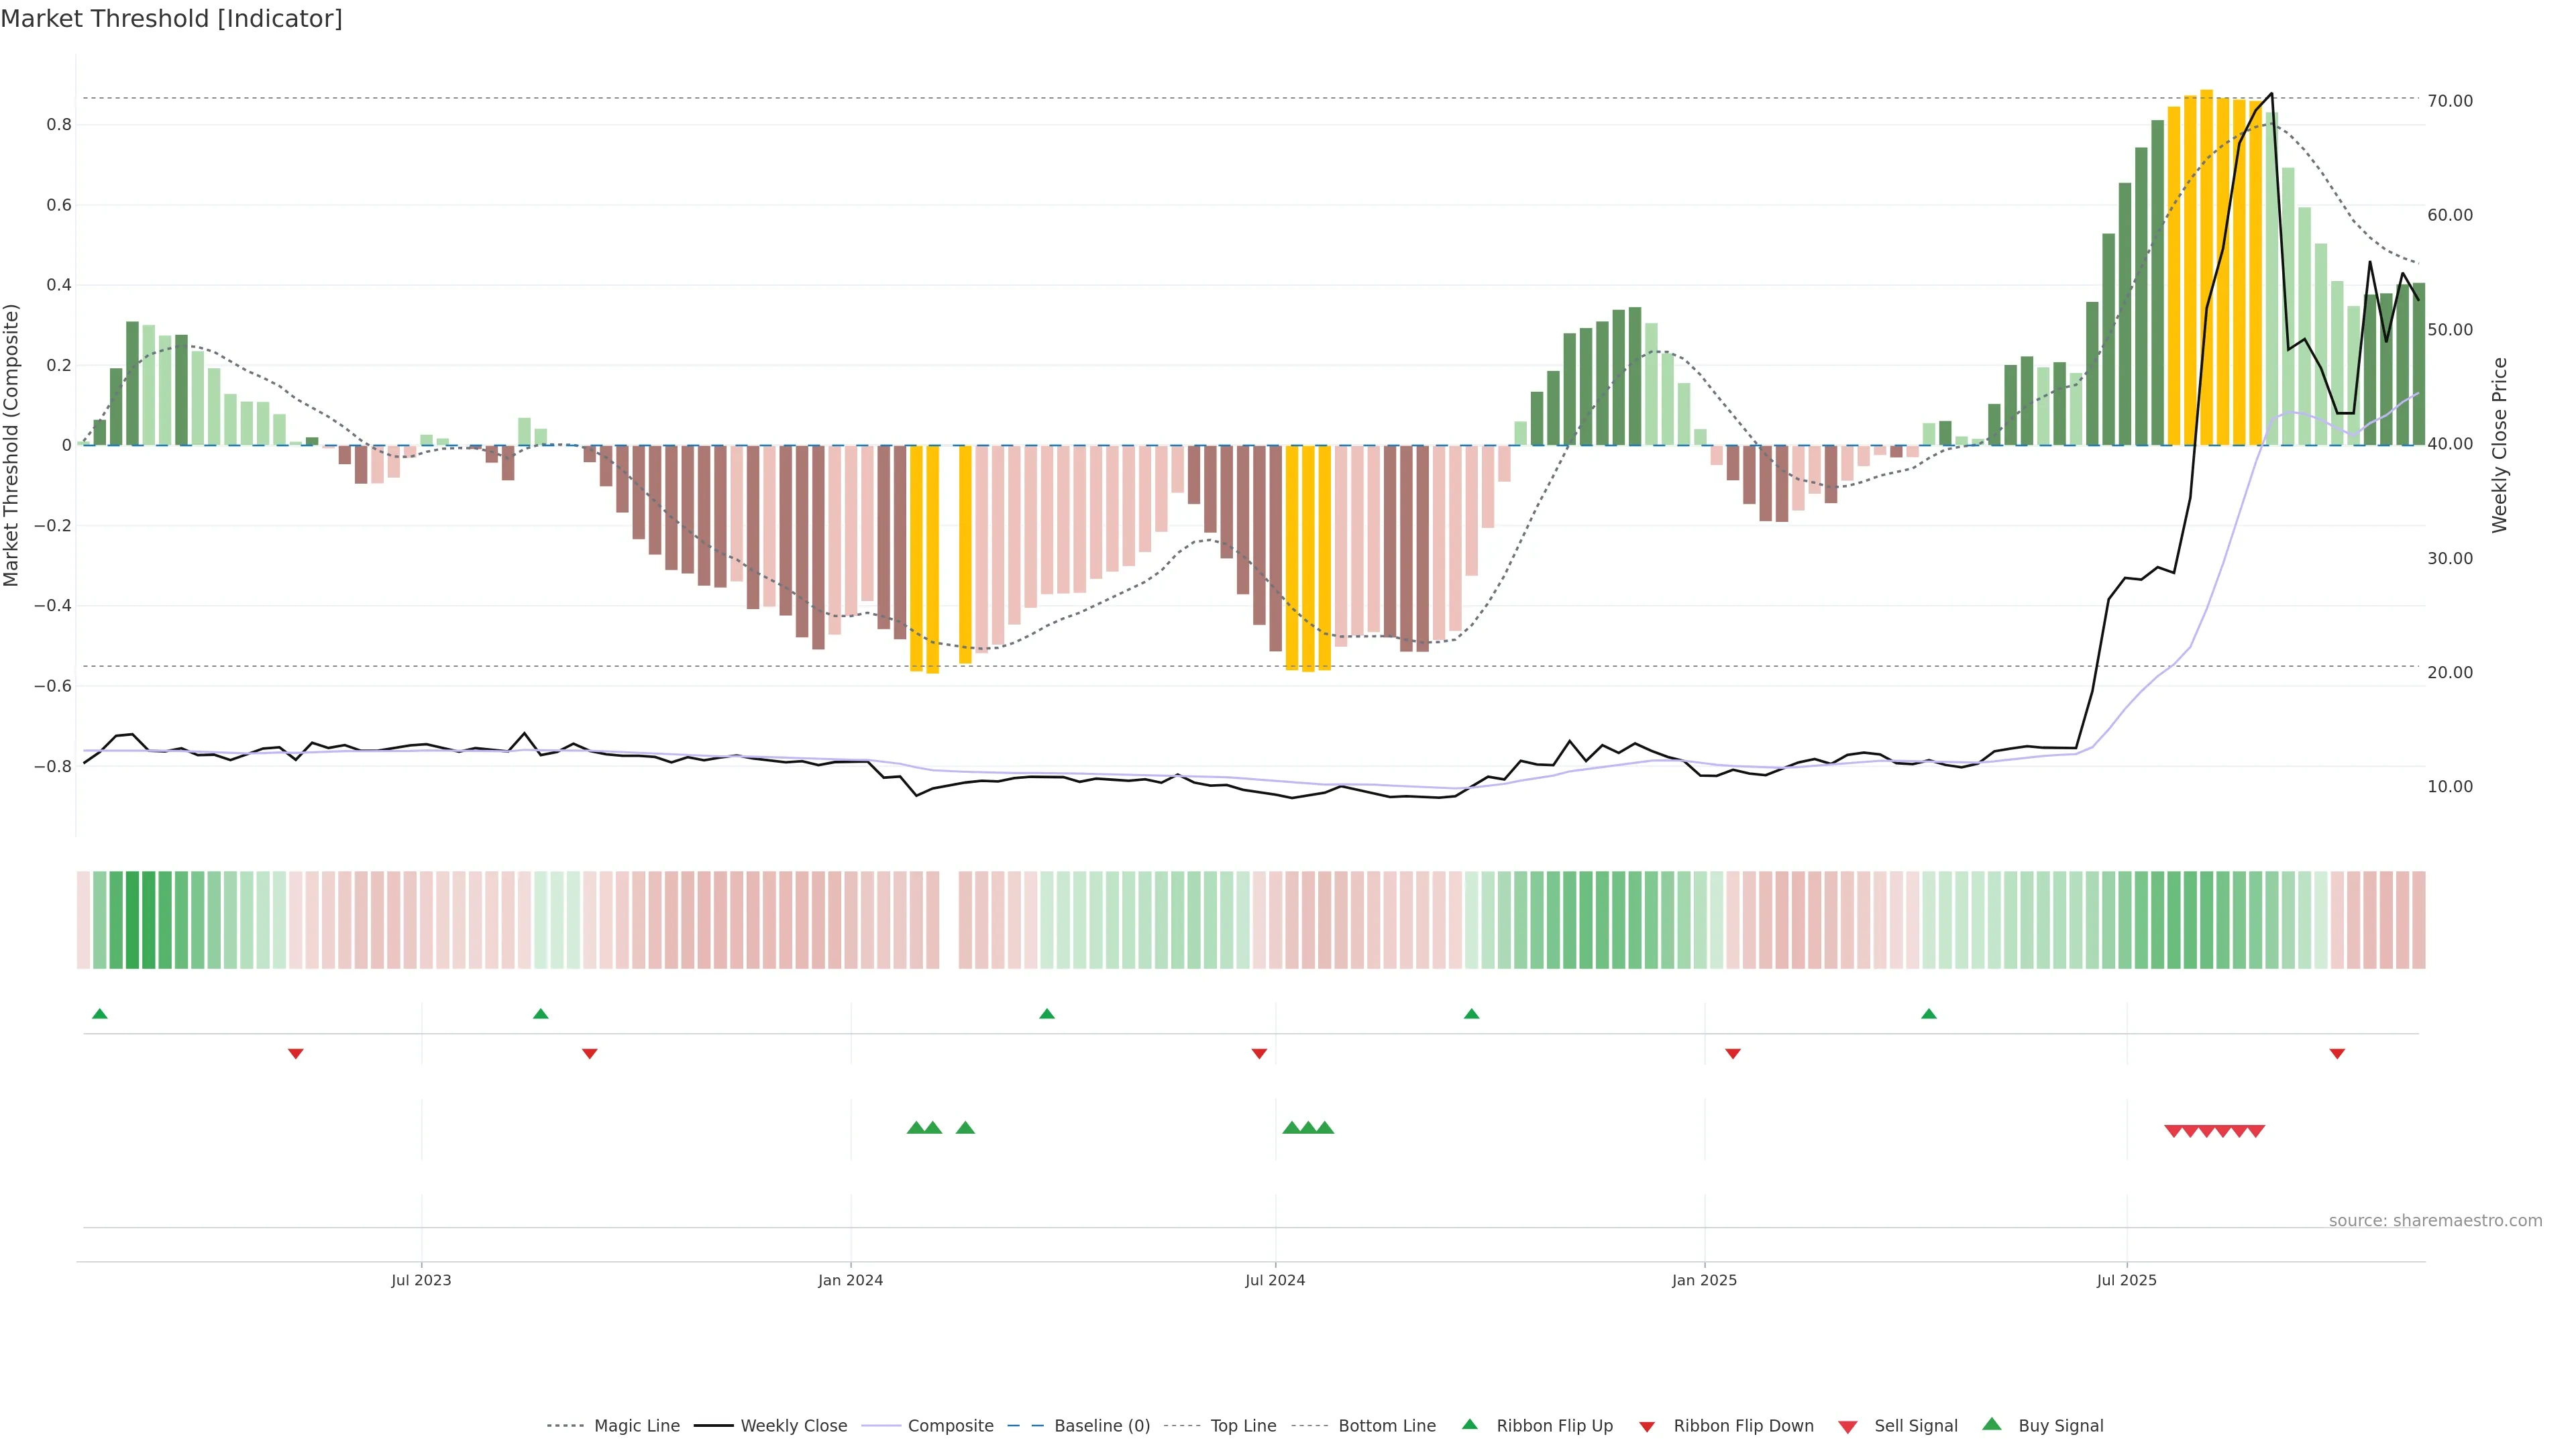Viewport: 2576px width, 1449px height.
Task: Toggle Baseline (0) legend entry
Action: point(1102,1426)
